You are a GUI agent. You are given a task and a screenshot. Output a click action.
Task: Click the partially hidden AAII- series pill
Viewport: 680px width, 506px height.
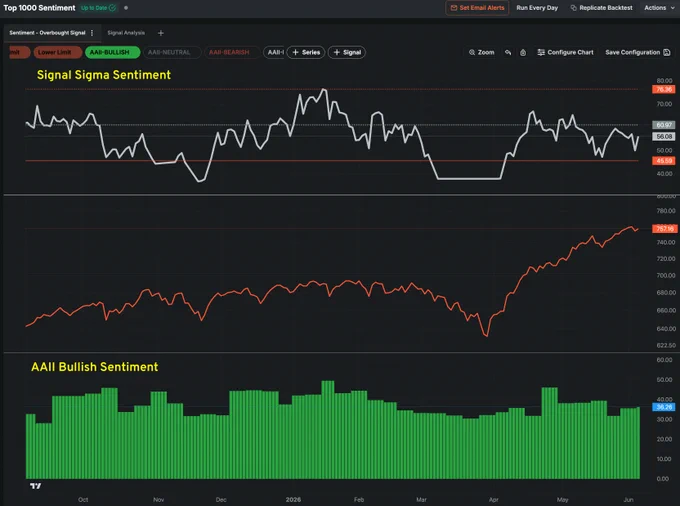tap(274, 52)
